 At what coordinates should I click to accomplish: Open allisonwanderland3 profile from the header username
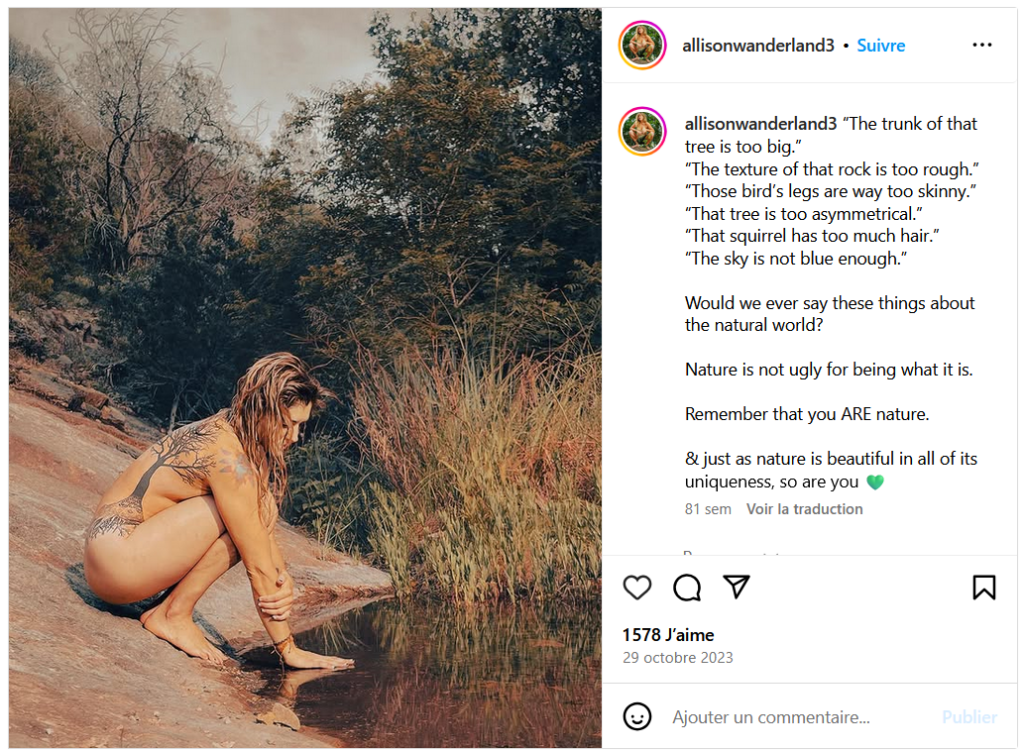pyautogui.click(x=757, y=45)
